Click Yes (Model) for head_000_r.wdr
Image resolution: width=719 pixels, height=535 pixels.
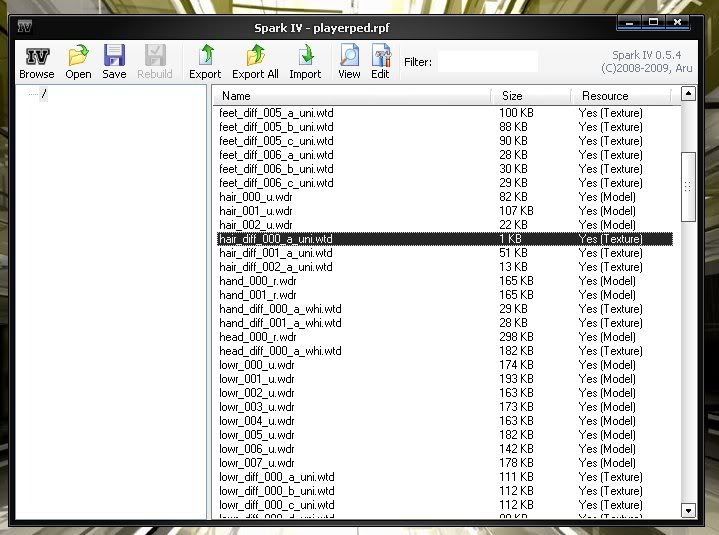[x=607, y=337]
